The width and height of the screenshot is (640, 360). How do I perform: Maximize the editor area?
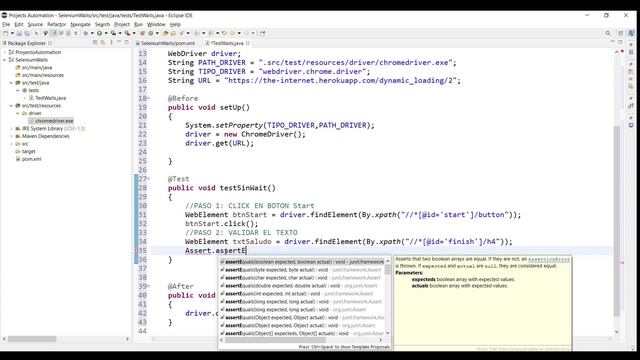coord(620,42)
